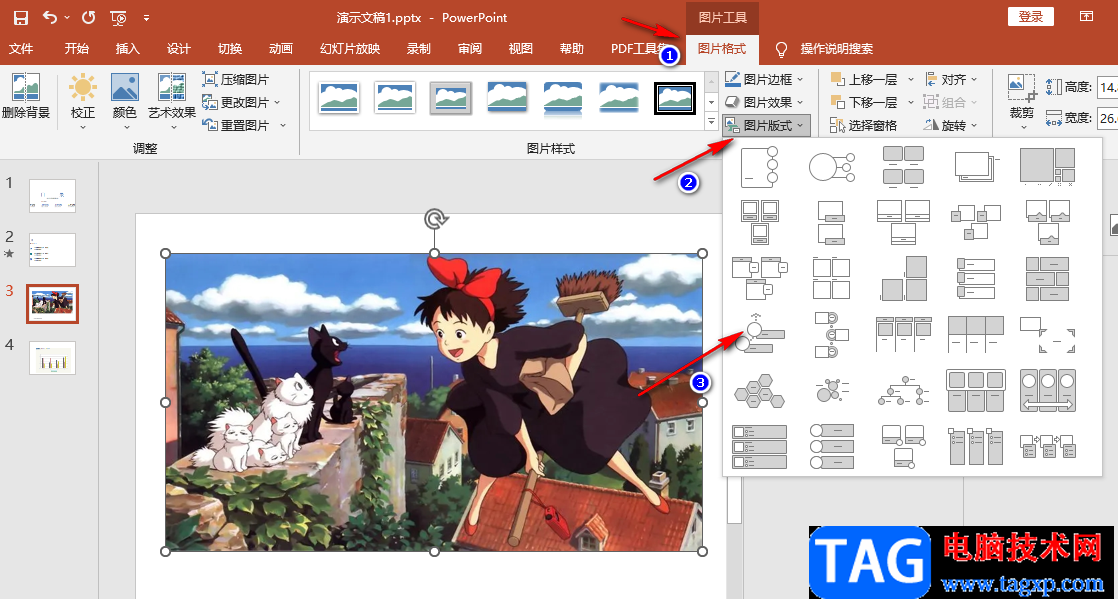Switch to the 切换 Transitions tab

click(230, 49)
